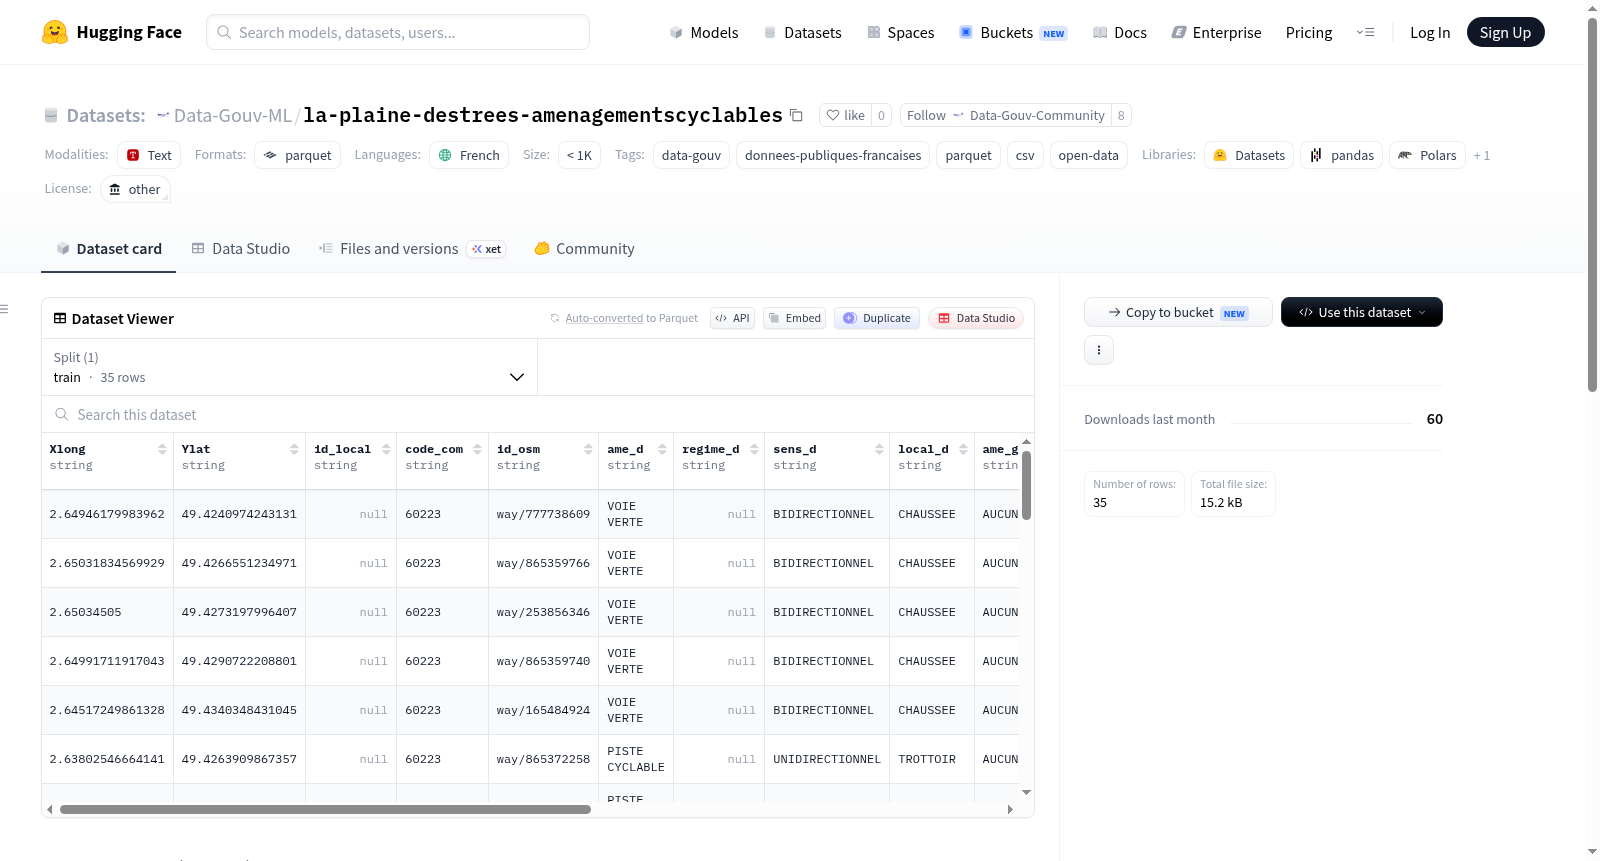Open sidebar toggle icon at left edge
Image resolution: width=1600 pixels, height=861 pixels.
(5, 309)
